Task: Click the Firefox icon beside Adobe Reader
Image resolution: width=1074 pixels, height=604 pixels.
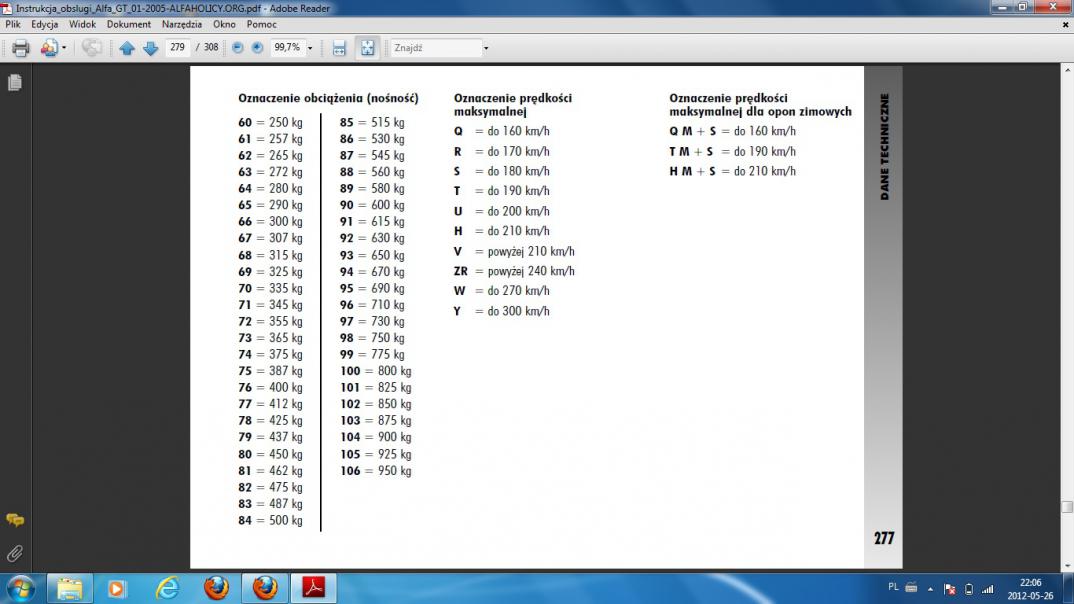Action: point(265,588)
